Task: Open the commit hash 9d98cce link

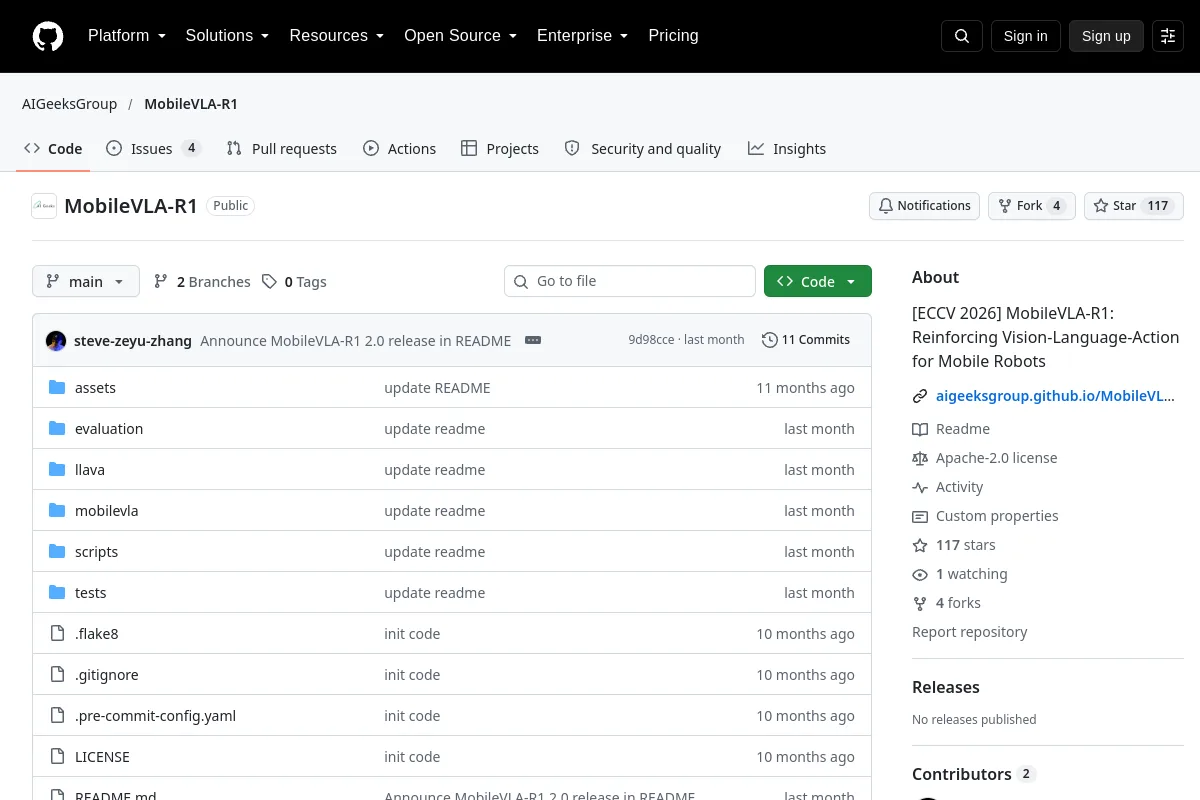Action: click(651, 340)
